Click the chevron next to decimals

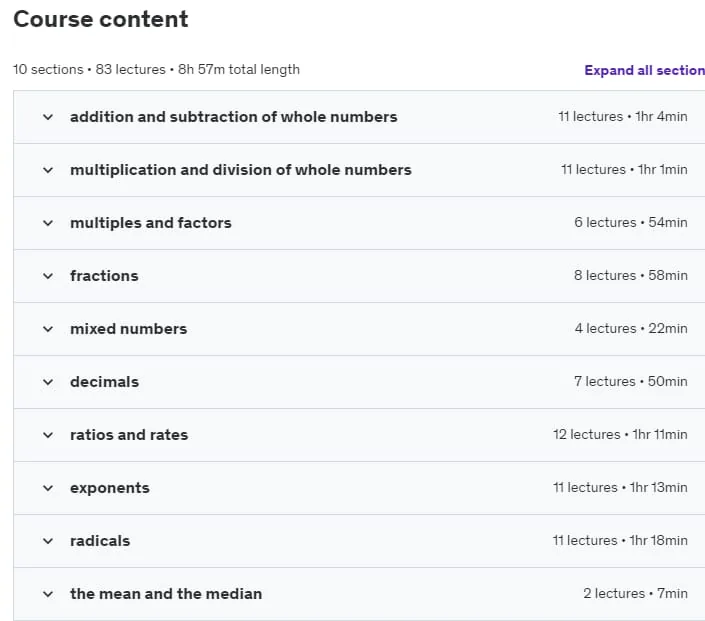point(48,382)
